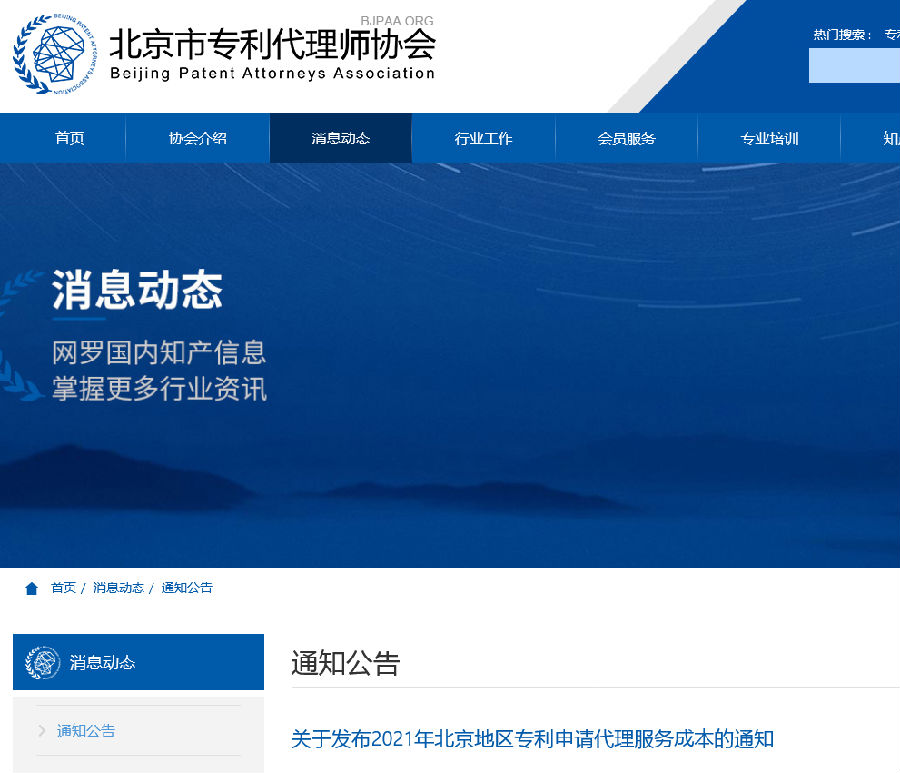Click the 通知公告 breadcrumb link
The height and width of the screenshot is (773, 900).
[187, 588]
